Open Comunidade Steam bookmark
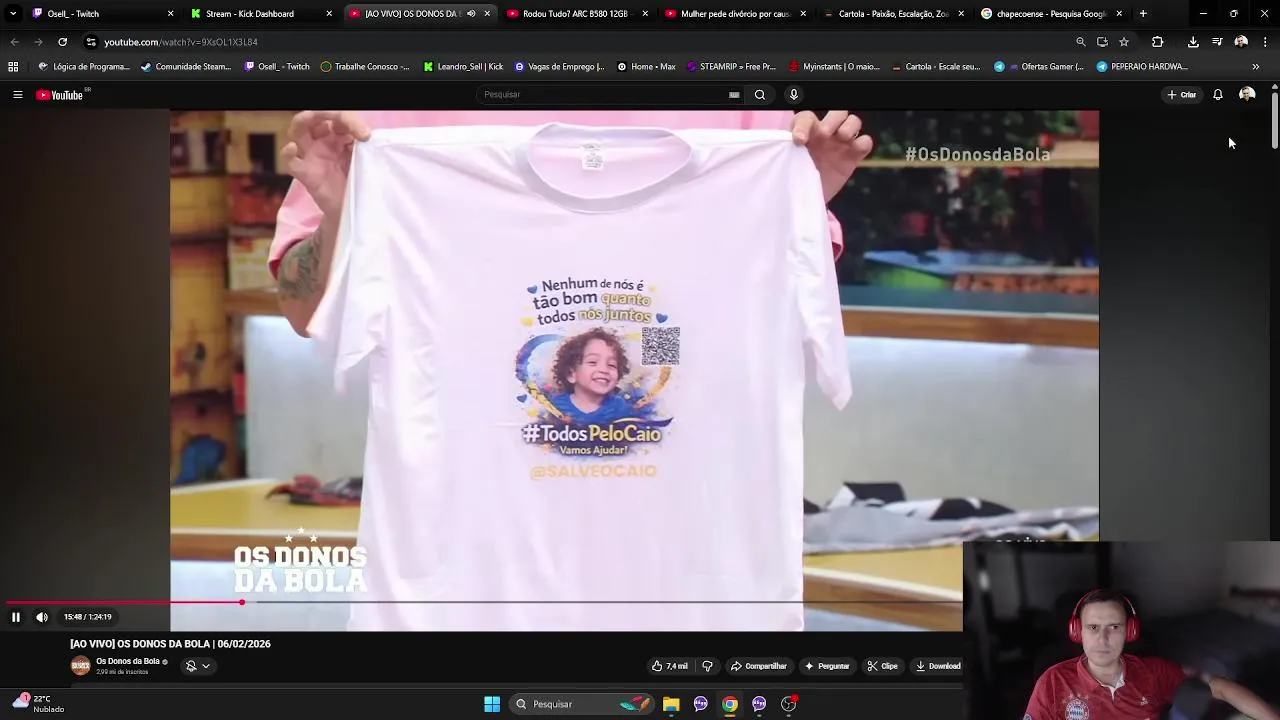 pyautogui.click(x=186, y=67)
